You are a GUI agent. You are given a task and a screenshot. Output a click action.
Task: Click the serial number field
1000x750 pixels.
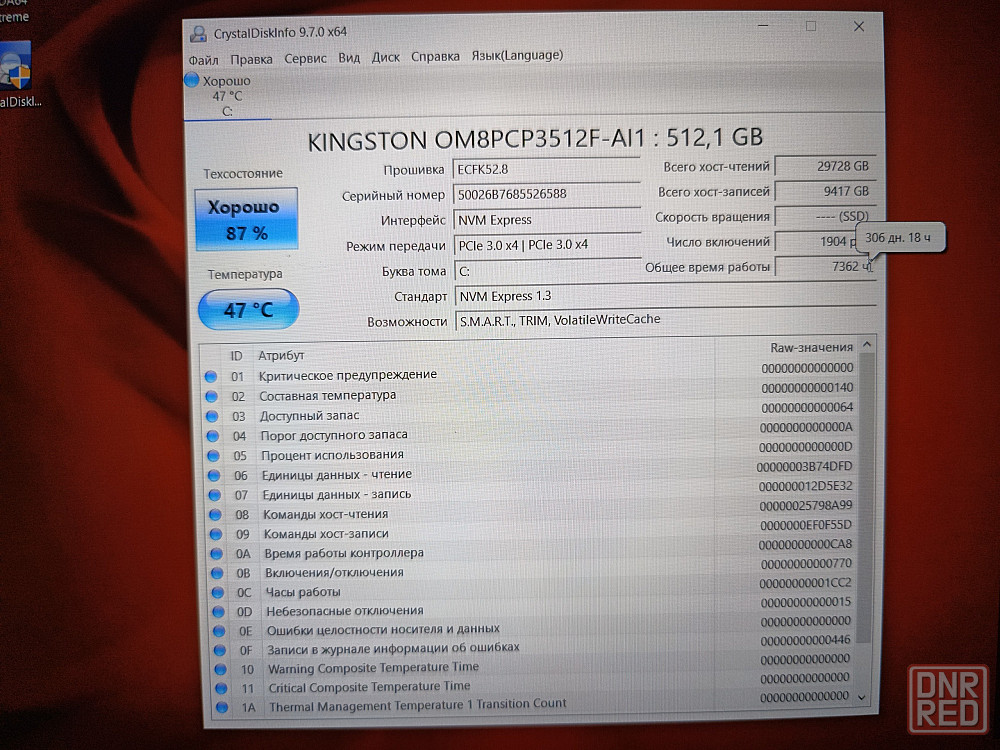(544, 194)
